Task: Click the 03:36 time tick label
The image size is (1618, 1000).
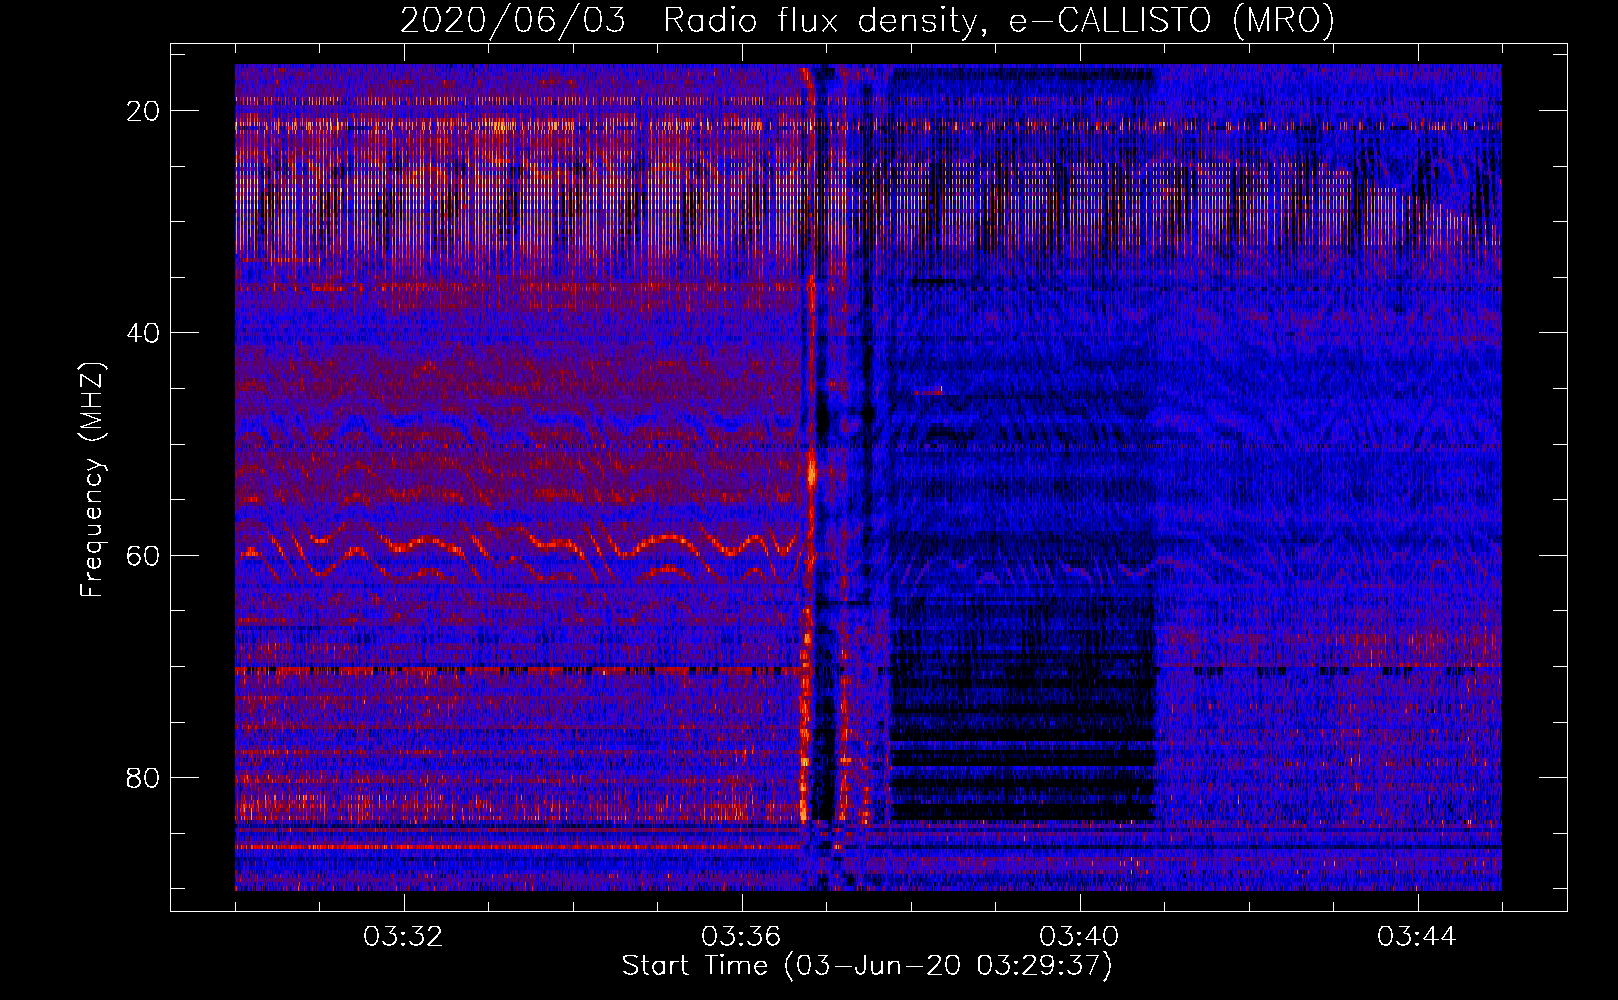Action: 741,937
